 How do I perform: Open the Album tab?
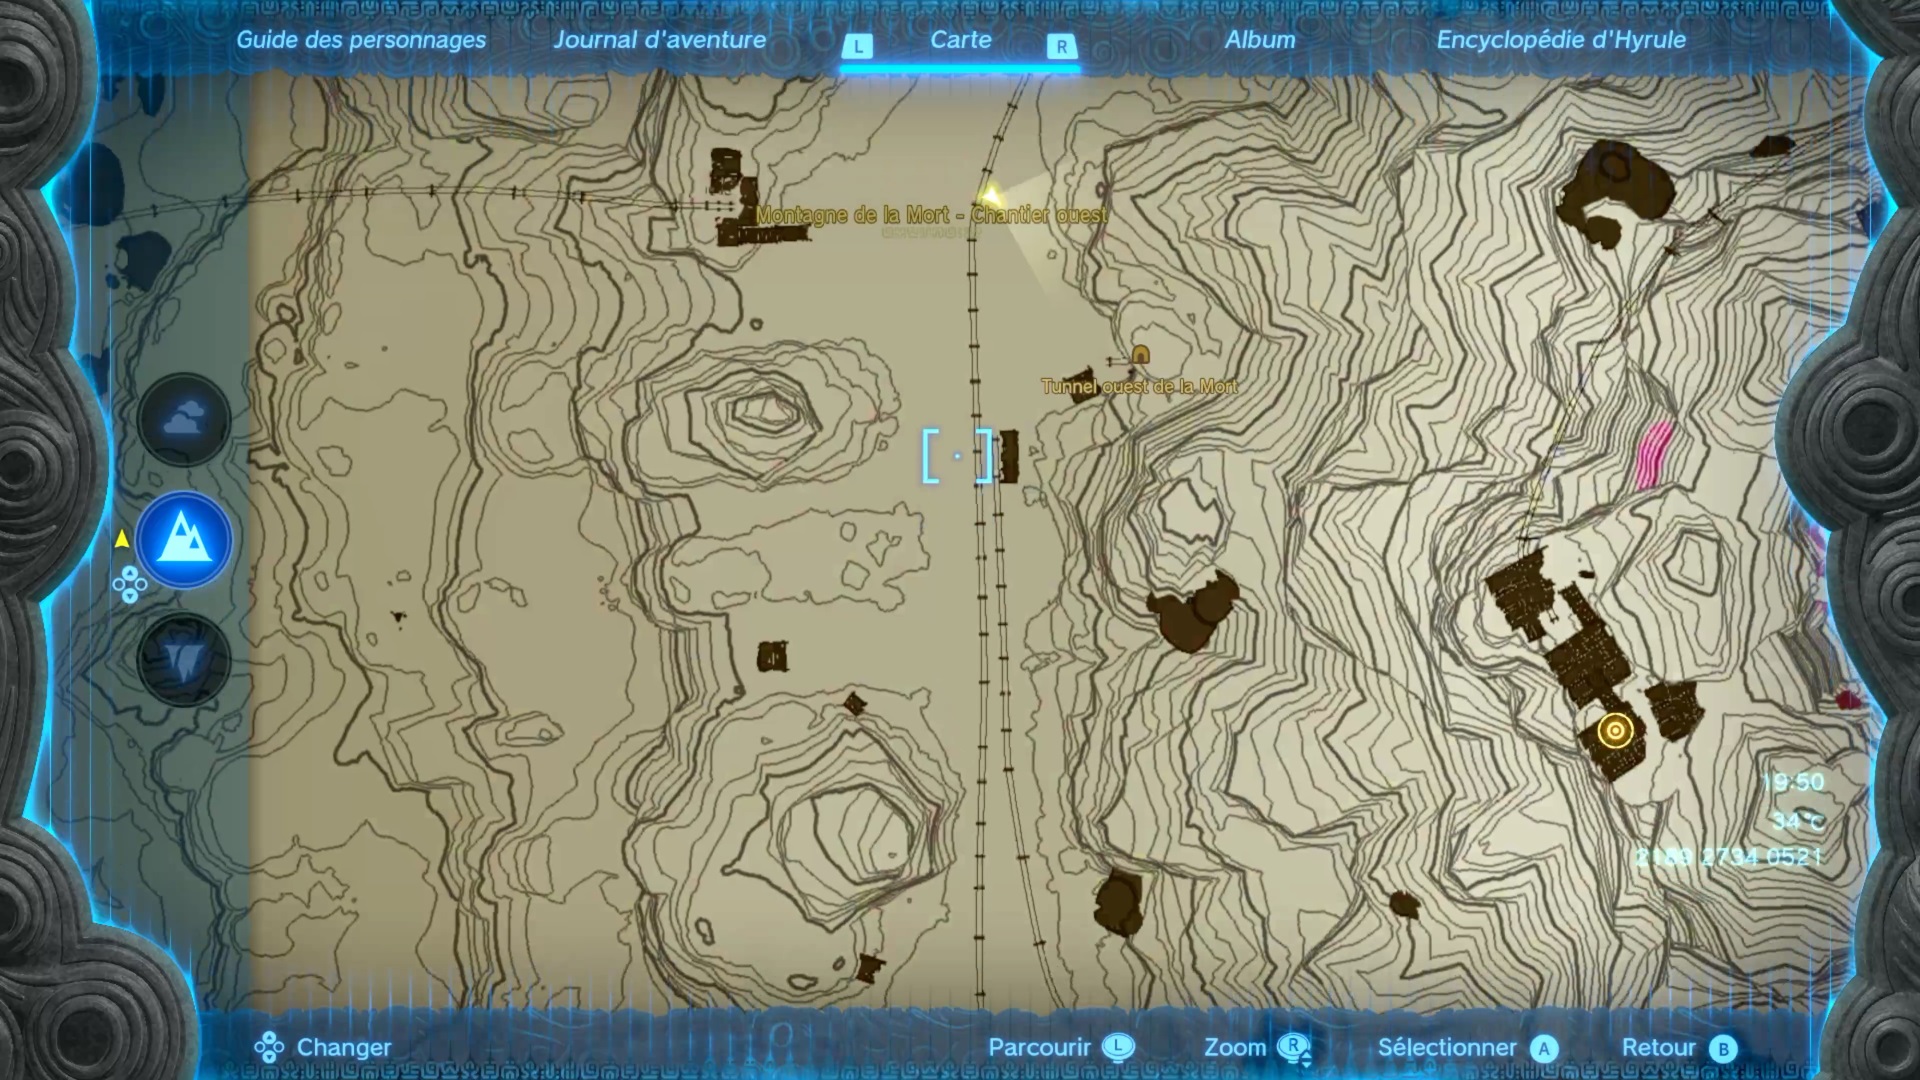[x=1260, y=40]
